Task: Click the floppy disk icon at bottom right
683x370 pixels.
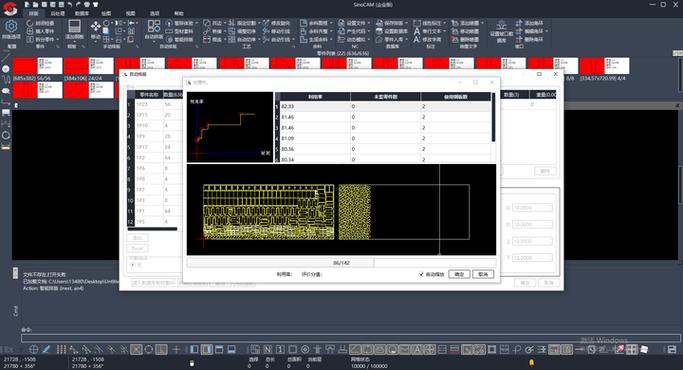Action: pos(672,349)
